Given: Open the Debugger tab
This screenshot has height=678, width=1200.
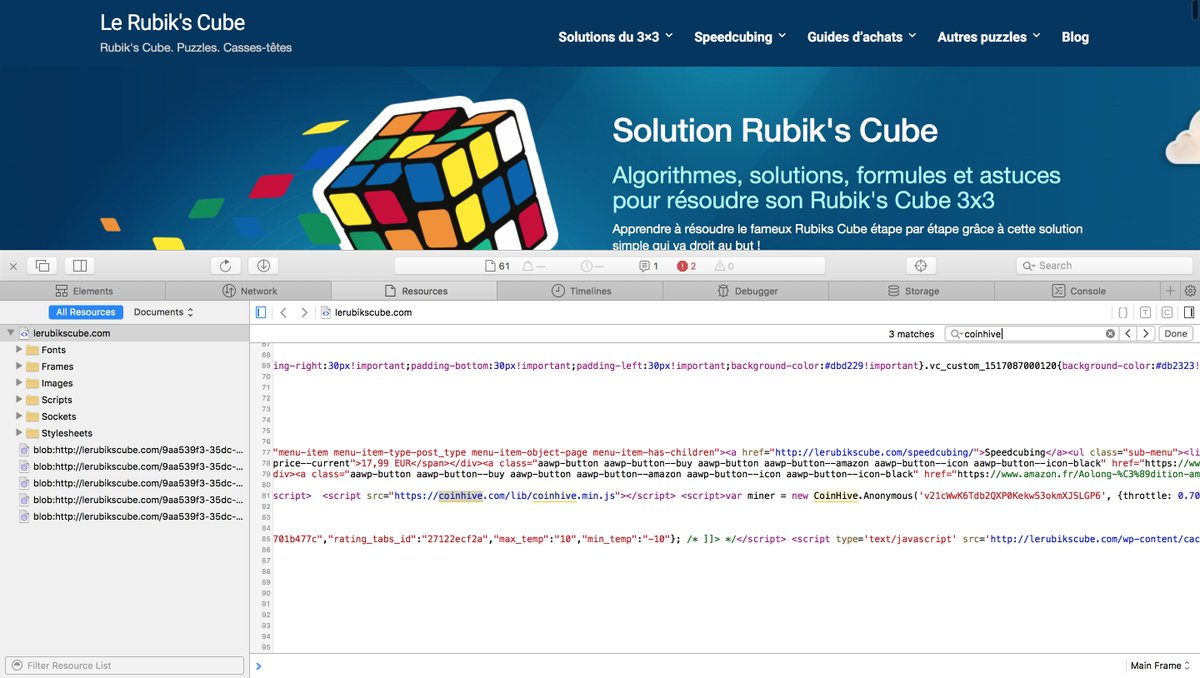Looking at the screenshot, I should 748,291.
